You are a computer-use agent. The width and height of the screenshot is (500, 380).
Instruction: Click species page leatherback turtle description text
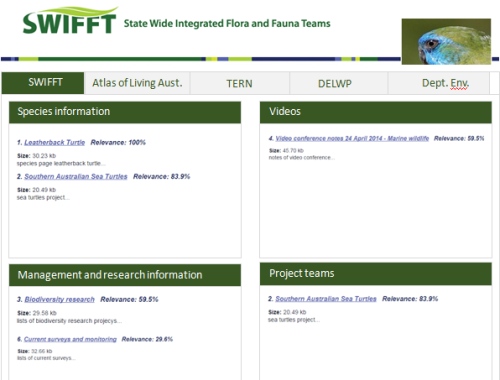(61, 163)
